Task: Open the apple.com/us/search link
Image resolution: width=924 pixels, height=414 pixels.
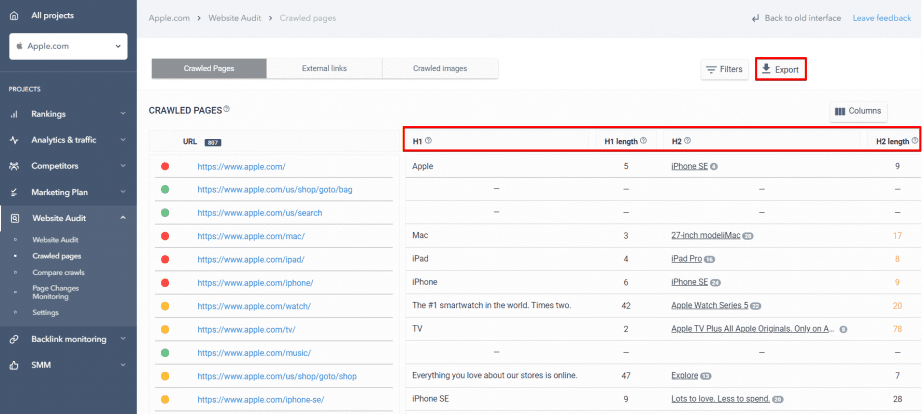Action: click(260, 213)
